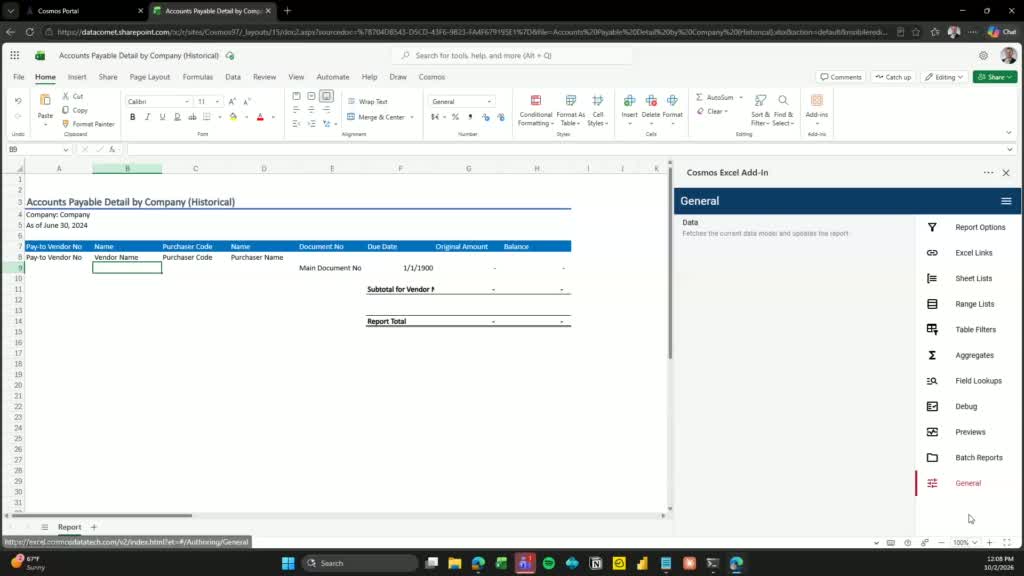Click the Undo button
Screen dimensions: 1024x576
18,101
